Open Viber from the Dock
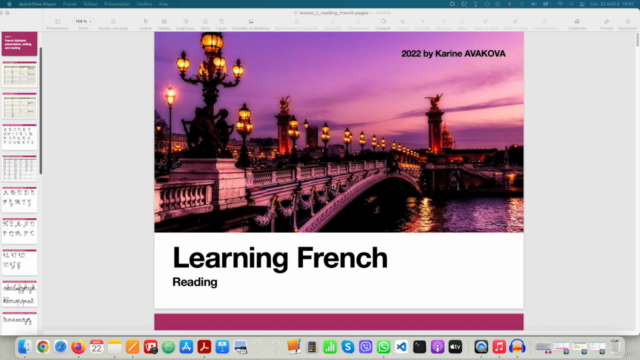 [366, 347]
